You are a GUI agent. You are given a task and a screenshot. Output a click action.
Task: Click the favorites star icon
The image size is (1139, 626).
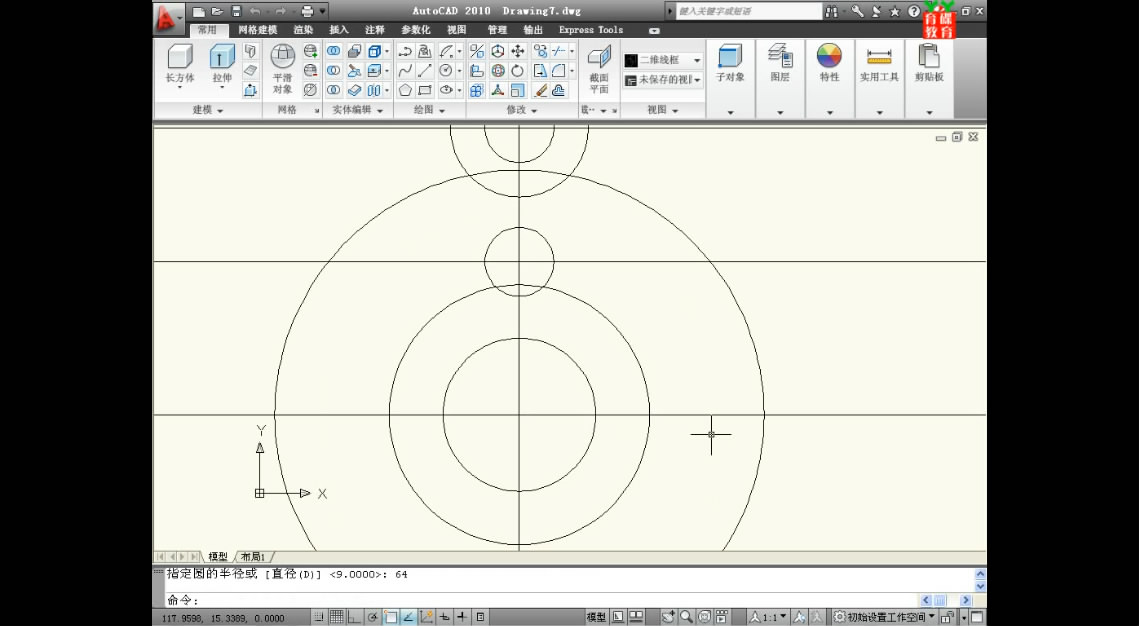tap(894, 11)
